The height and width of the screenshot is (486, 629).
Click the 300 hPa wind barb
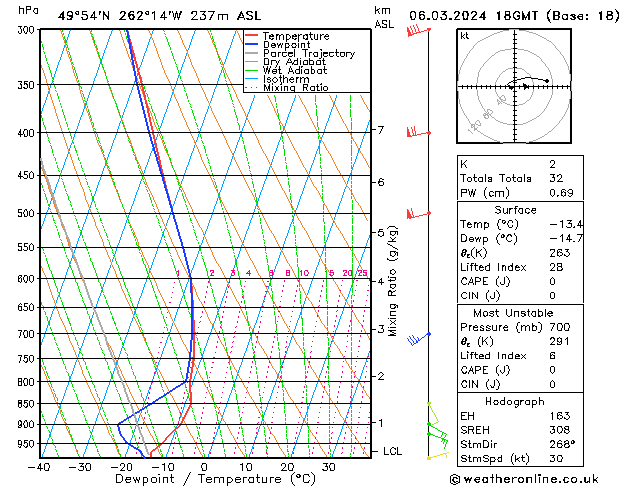[x=419, y=30]
